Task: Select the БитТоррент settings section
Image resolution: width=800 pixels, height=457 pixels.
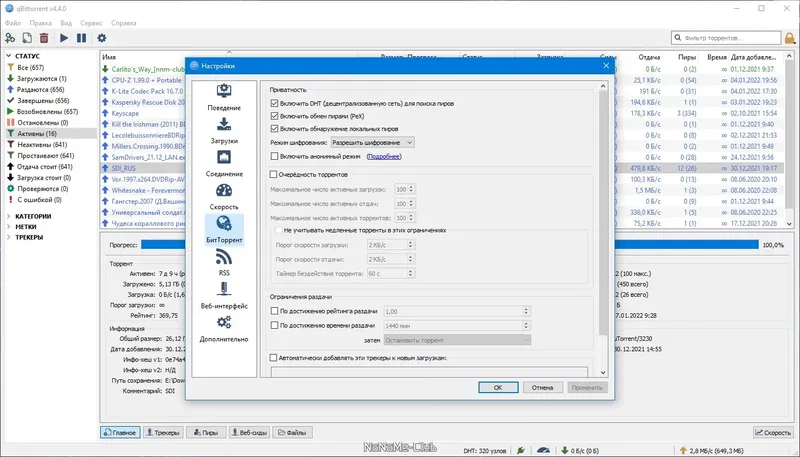Action: coord(224,230)
